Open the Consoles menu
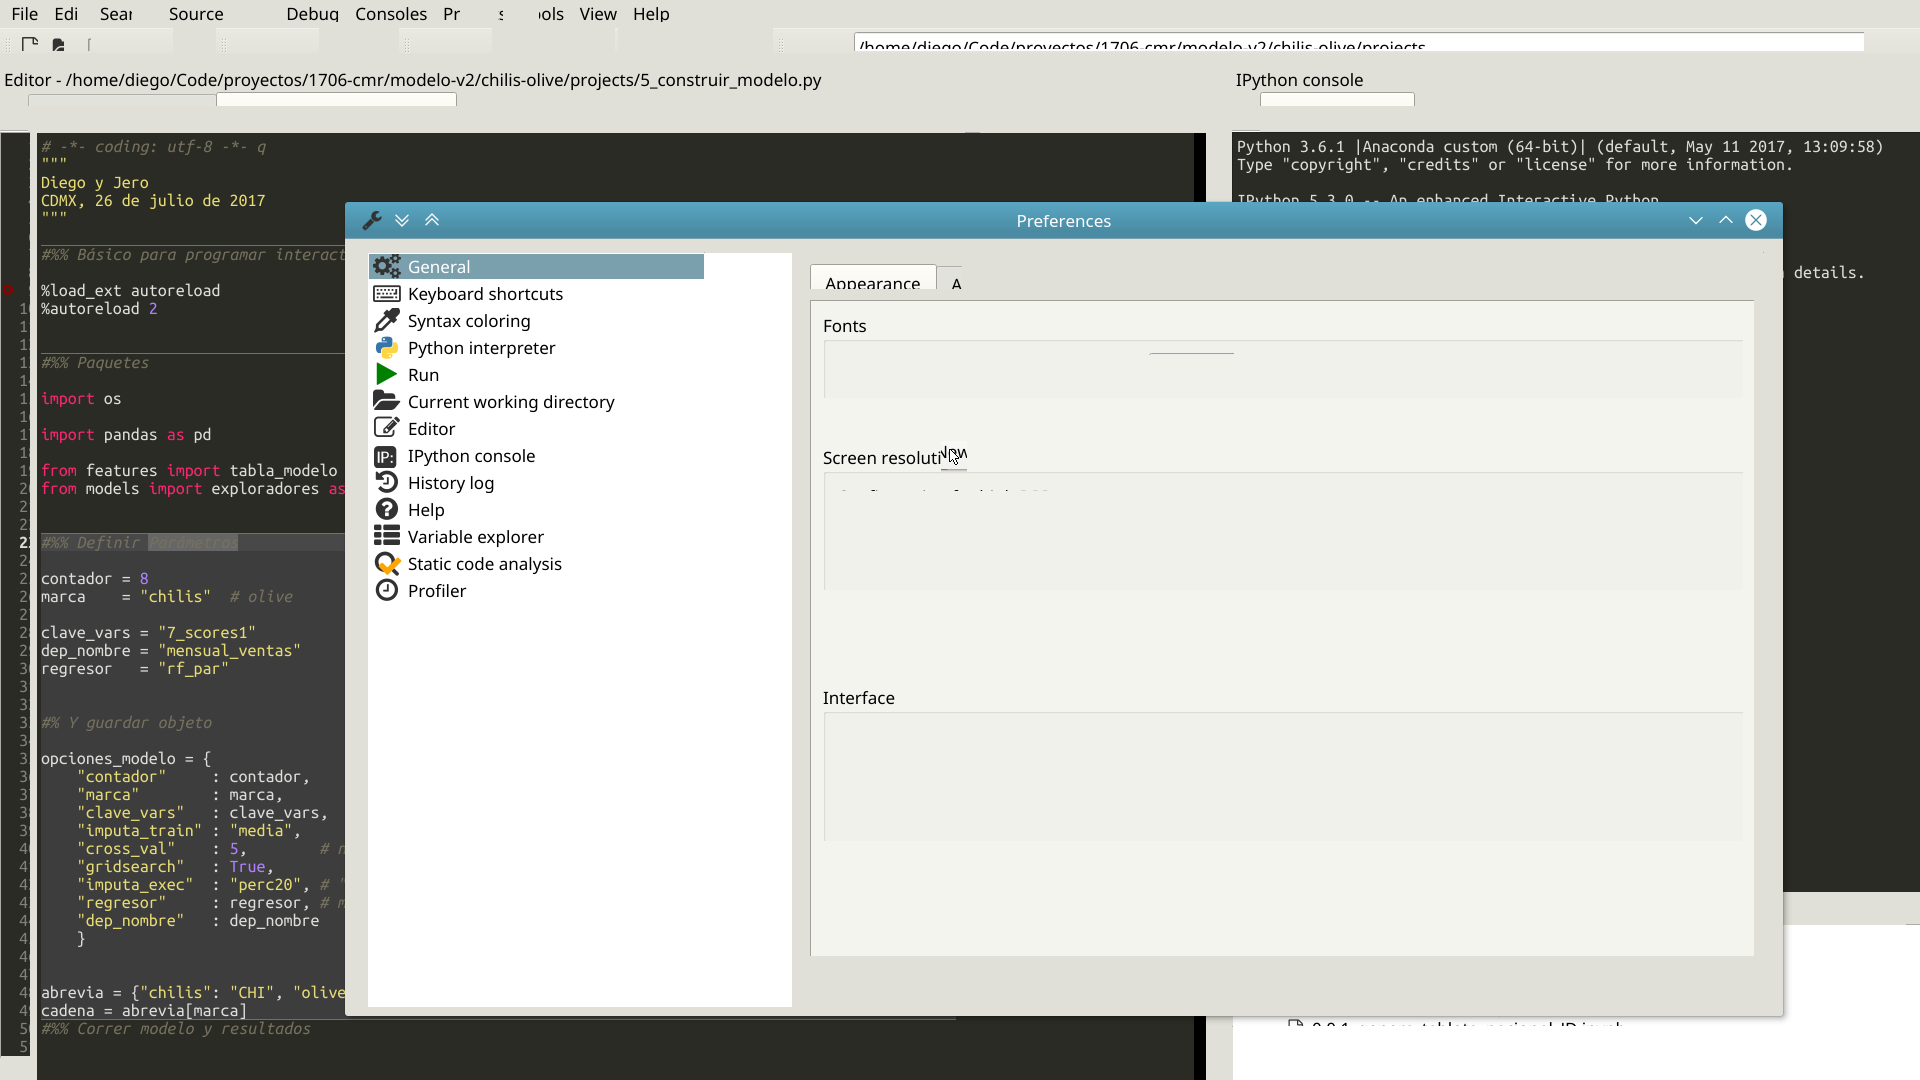Viewport: 1920px width, 1080px height. coord(391,14)
